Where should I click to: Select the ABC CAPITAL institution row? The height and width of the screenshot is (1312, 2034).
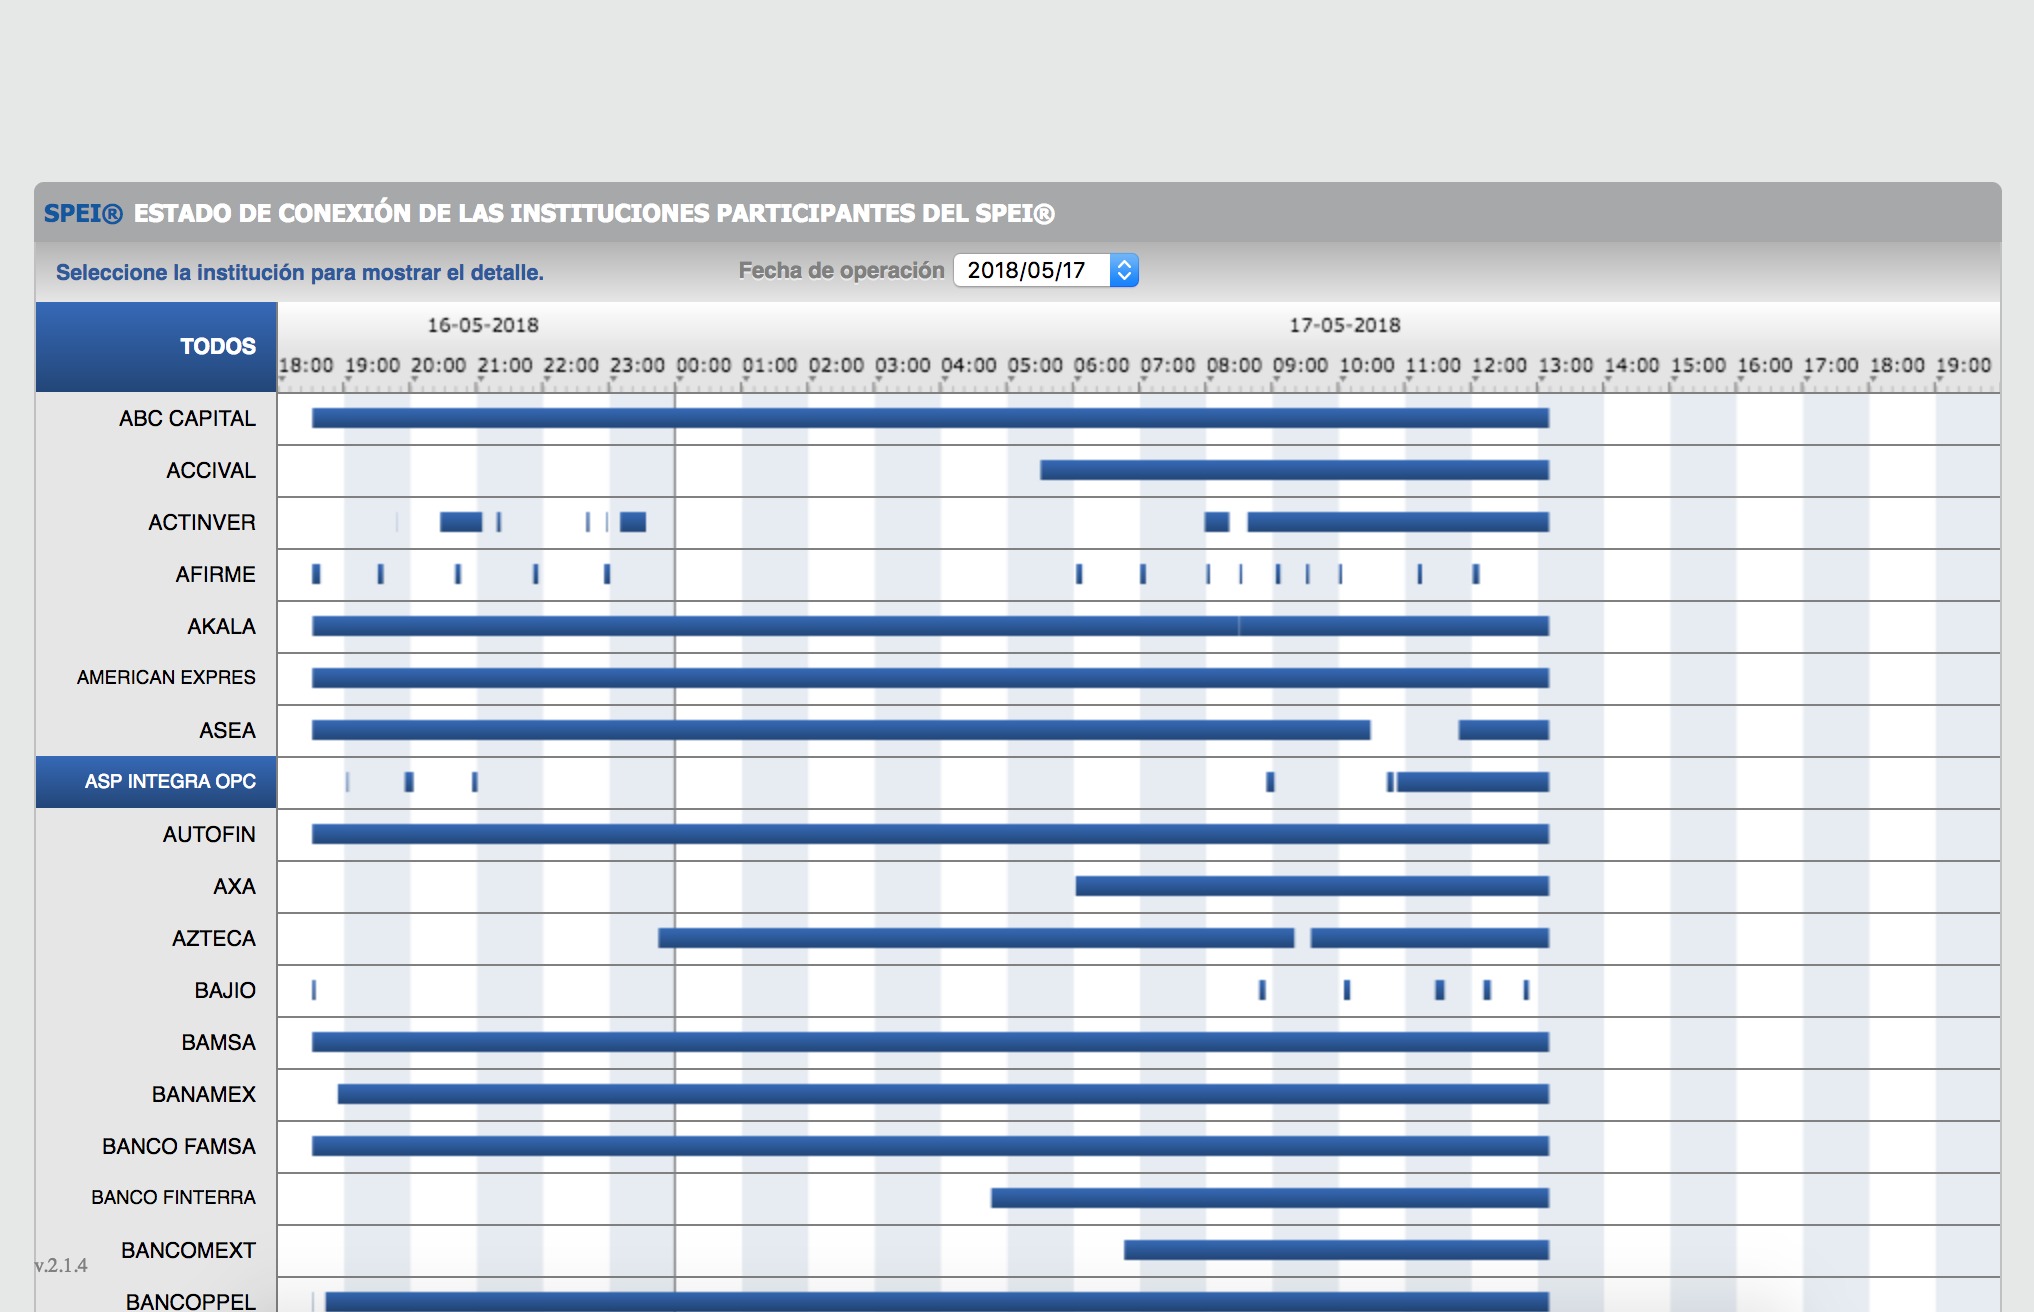point(156,418)
